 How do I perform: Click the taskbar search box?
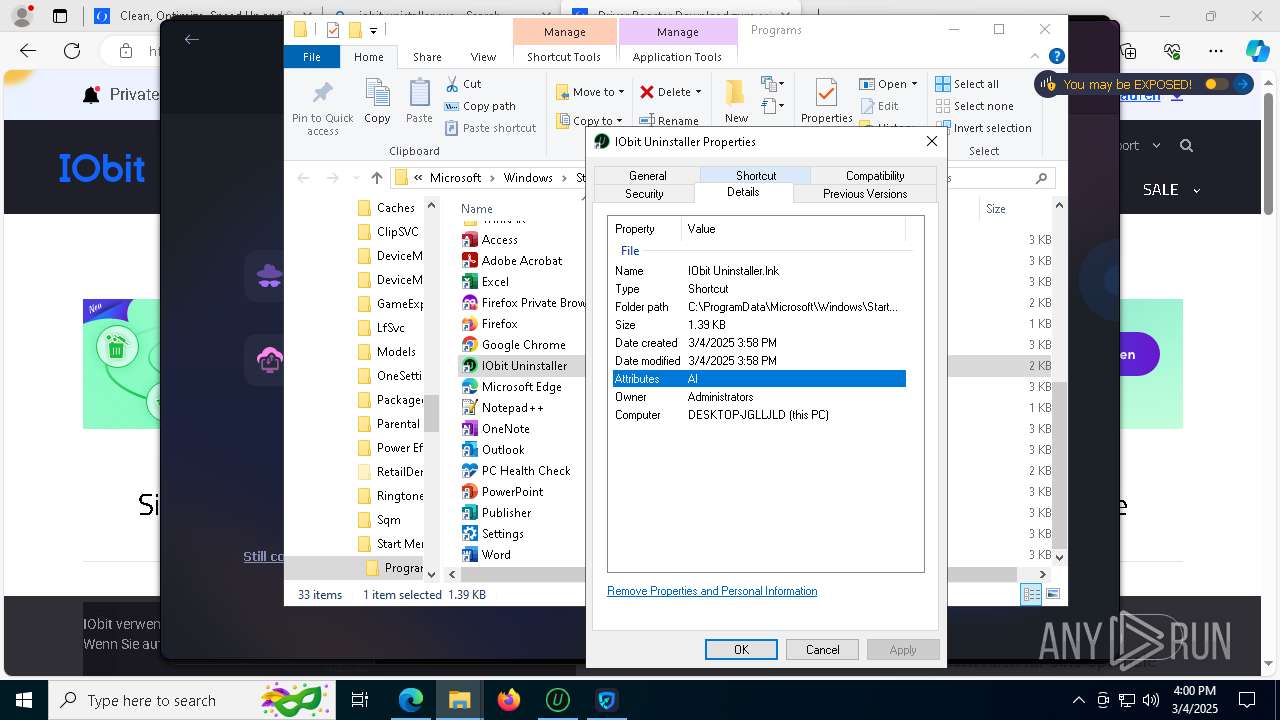click(x=190, y=700)
